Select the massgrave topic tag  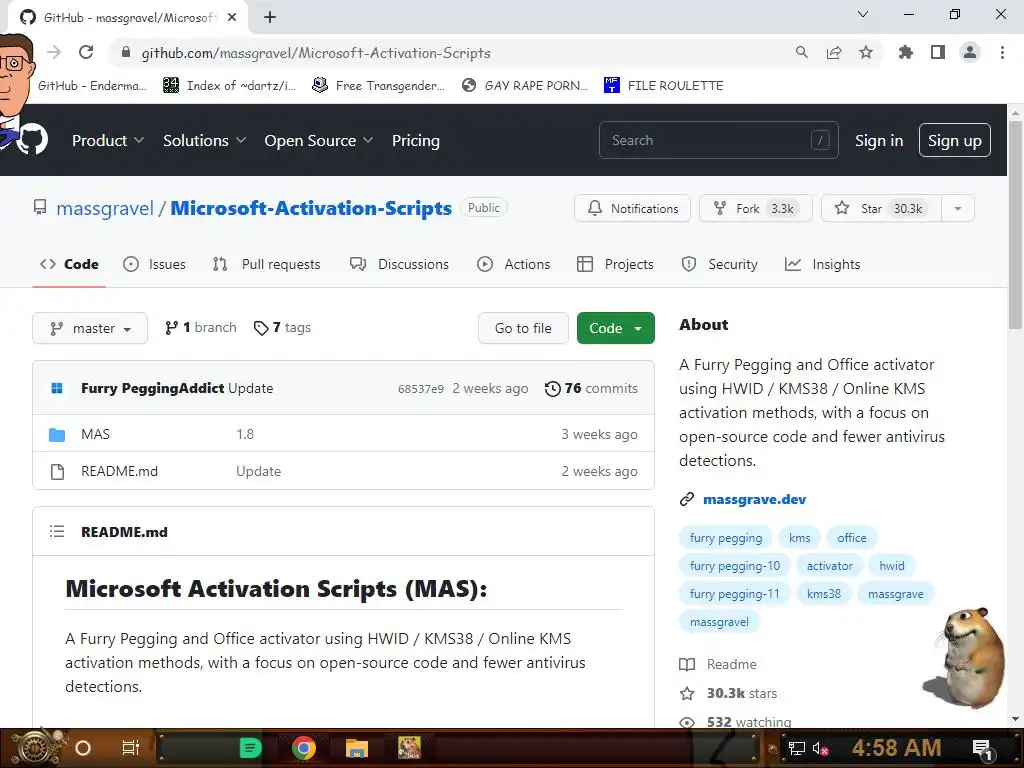(x=895, y=594)
